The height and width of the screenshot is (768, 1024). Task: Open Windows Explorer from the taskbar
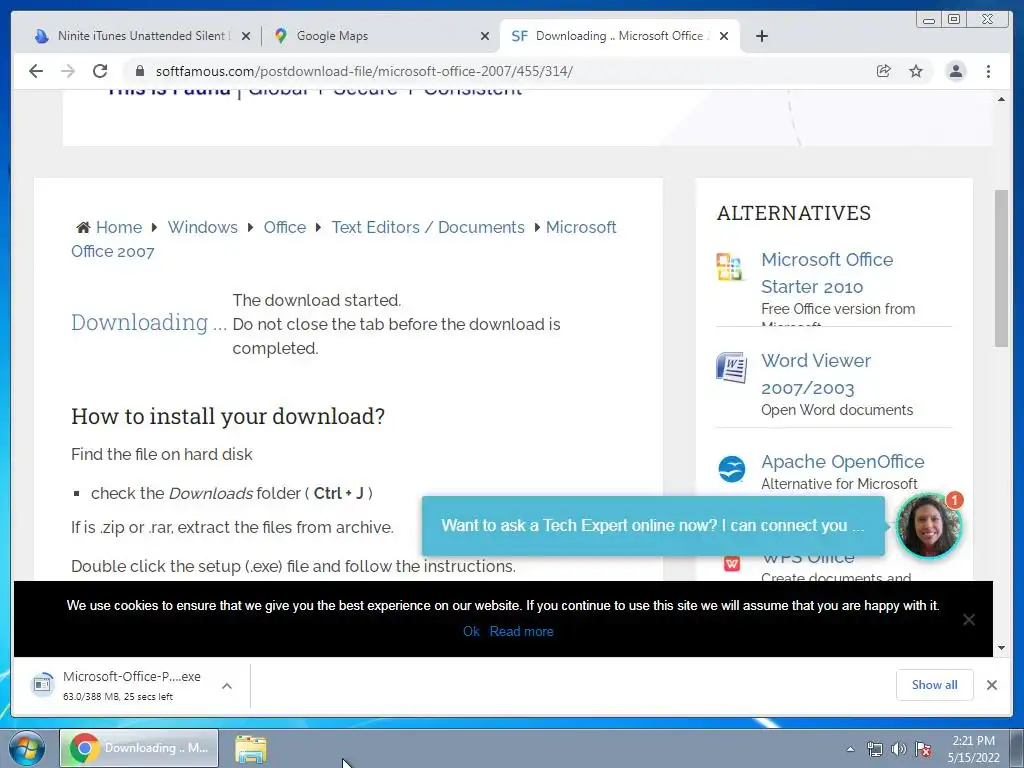[251, 749]
